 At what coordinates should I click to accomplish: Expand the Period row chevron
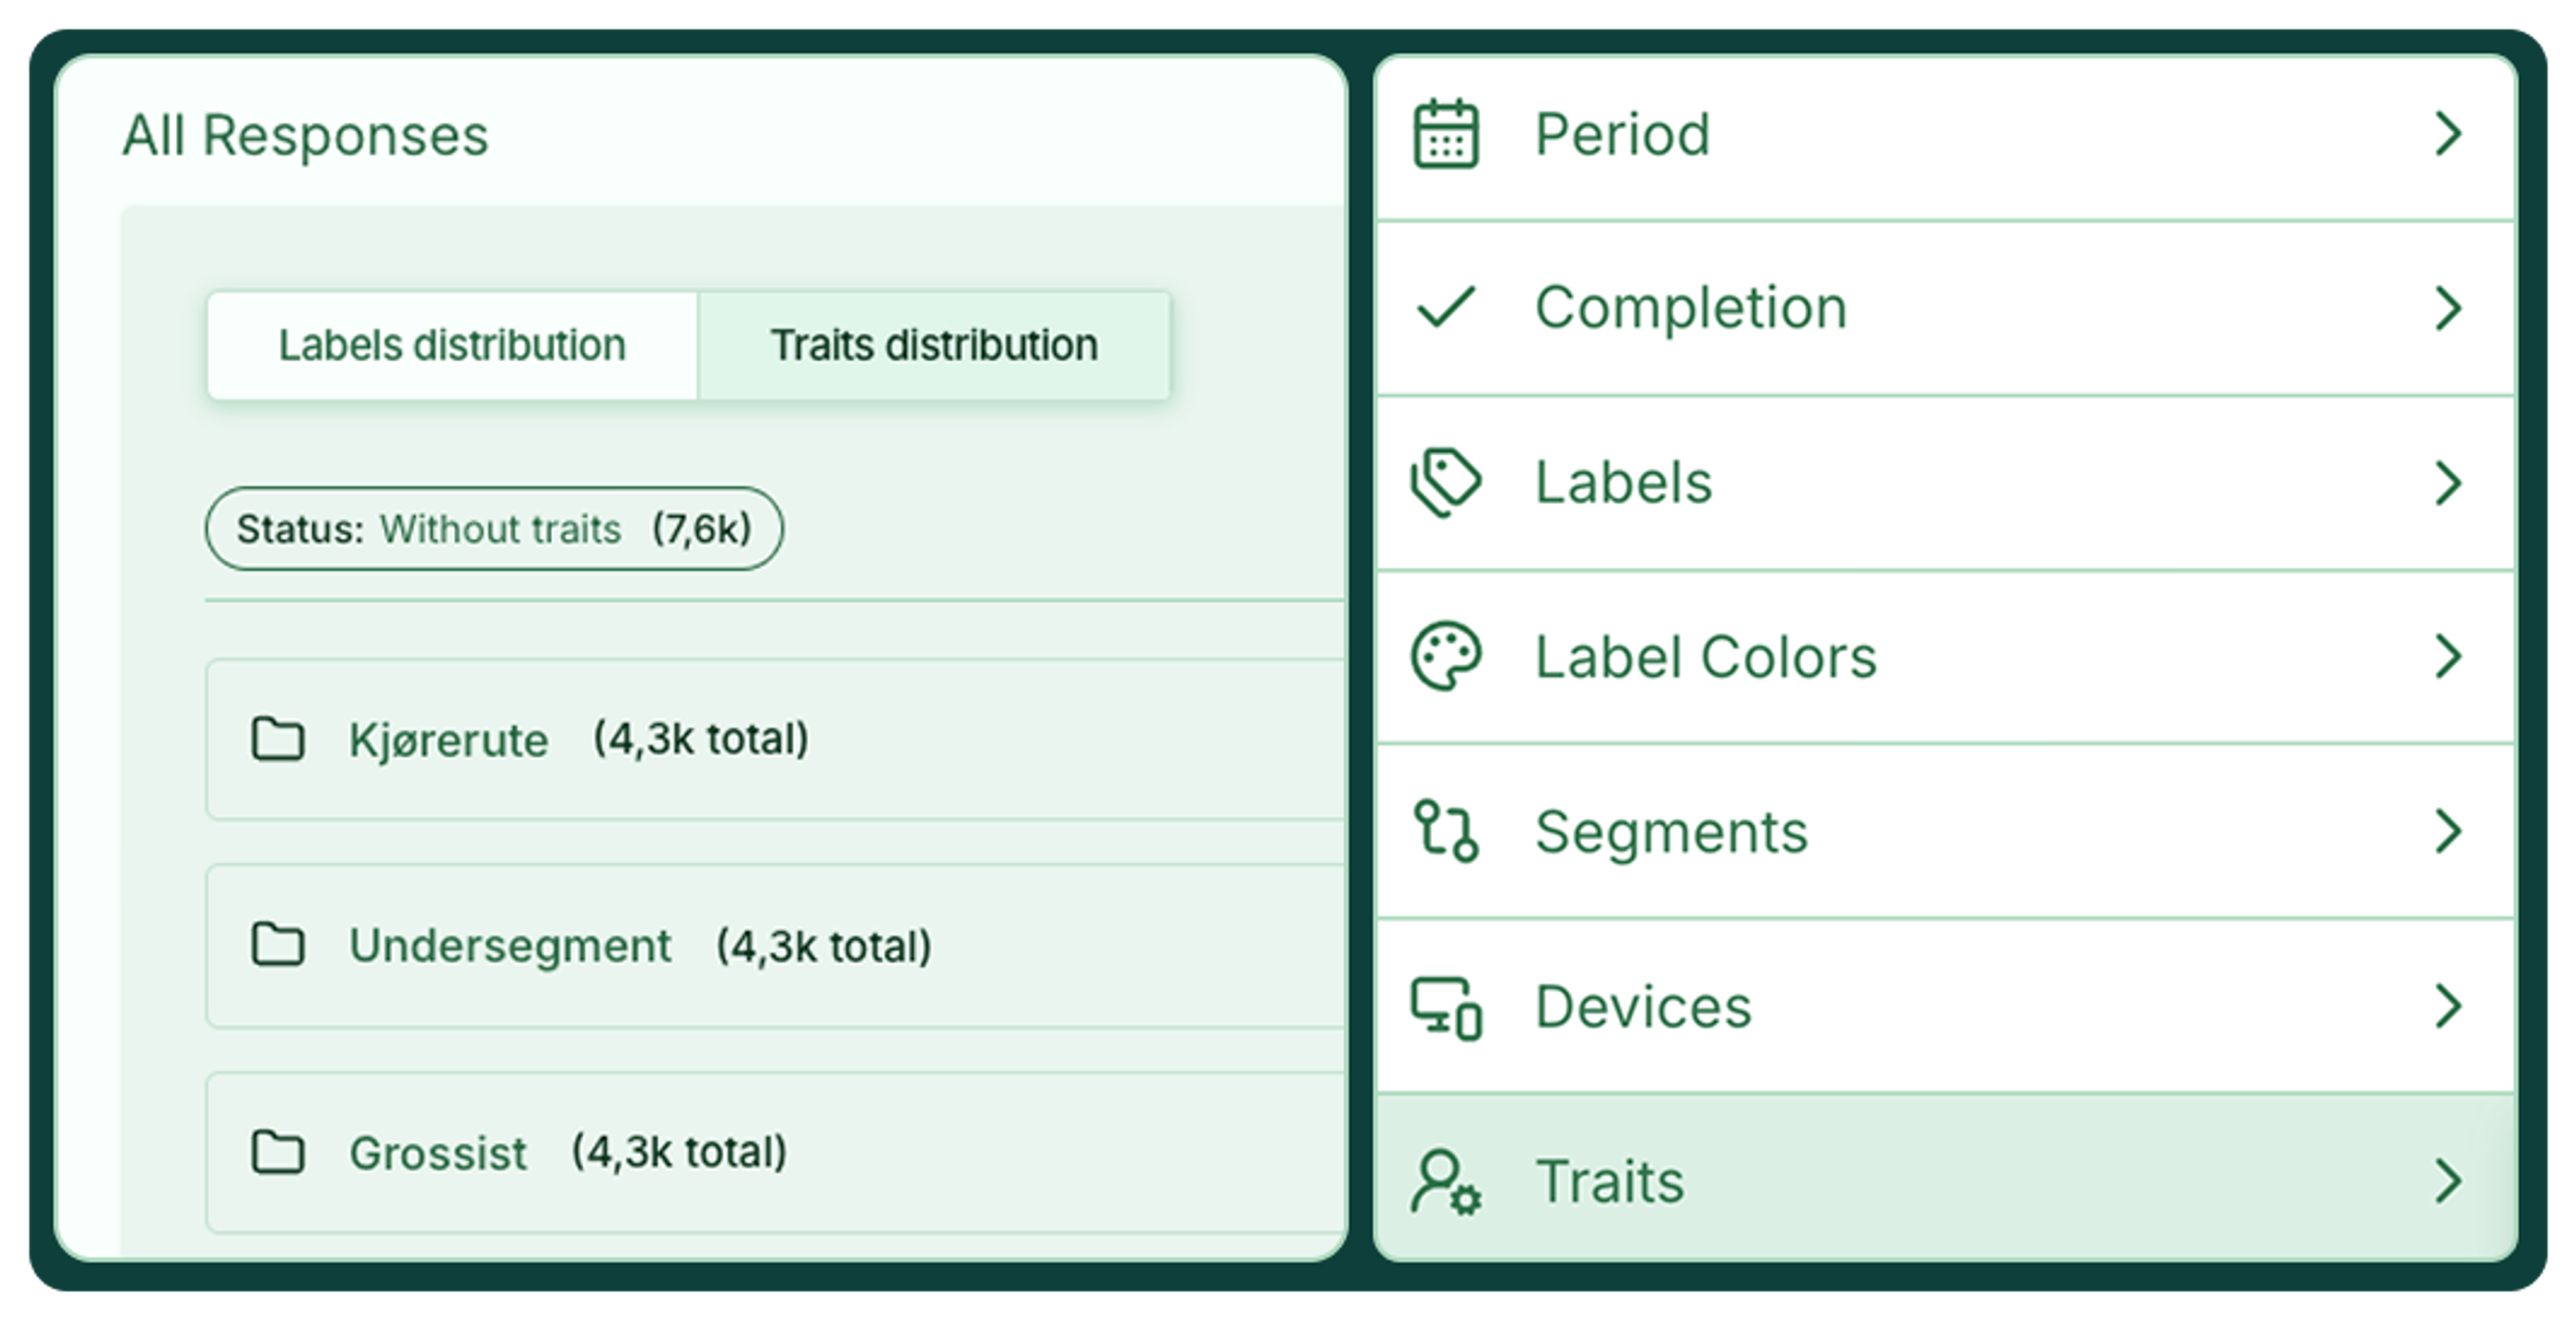coord(2447,134)
